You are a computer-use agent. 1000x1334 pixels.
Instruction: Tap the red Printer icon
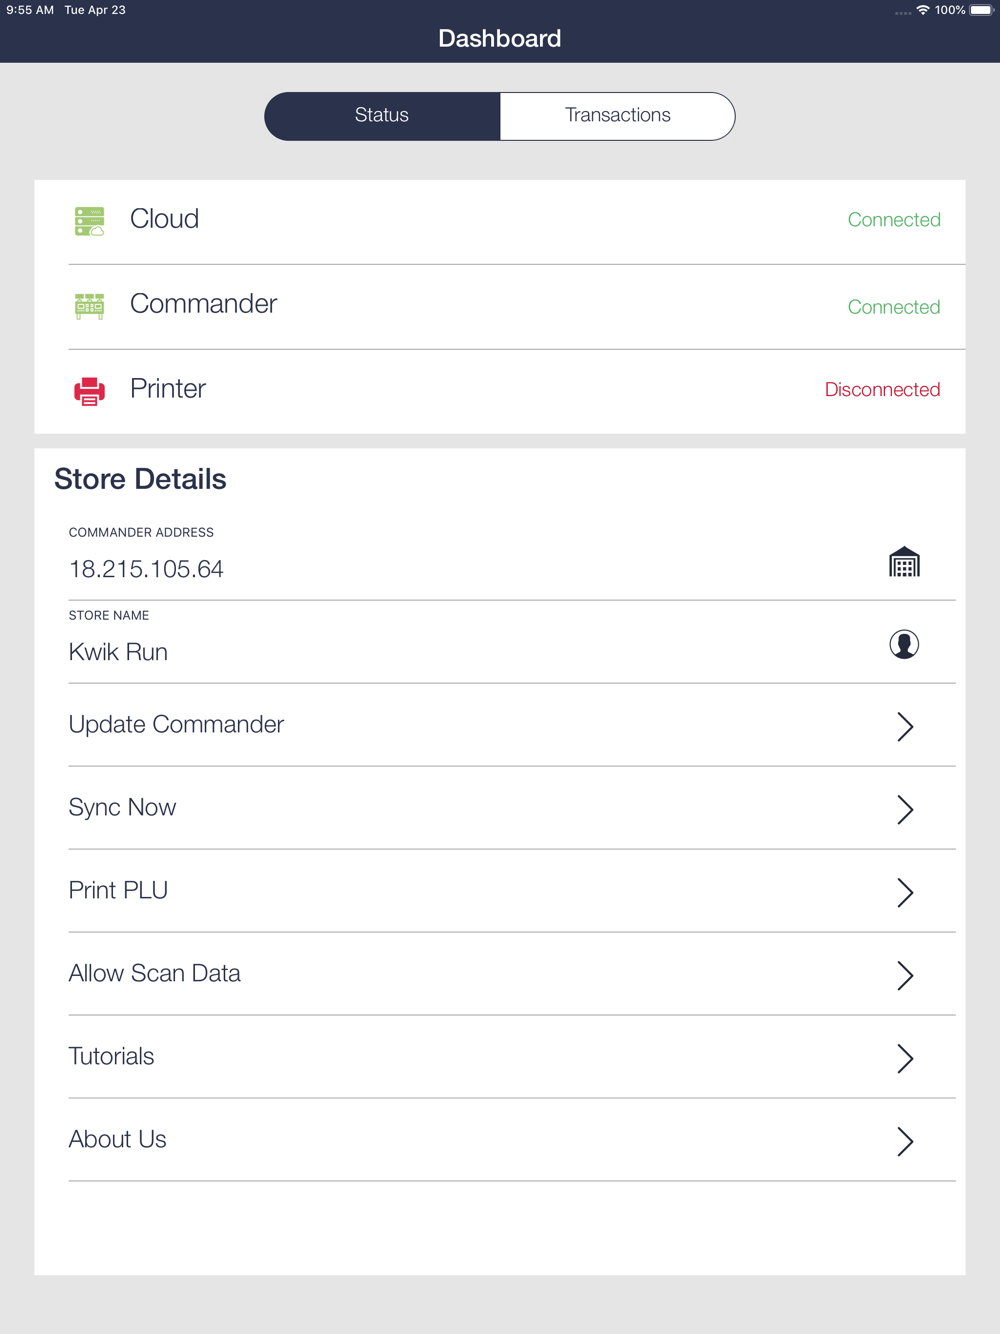pyautogui.click(x=89, y=390)
